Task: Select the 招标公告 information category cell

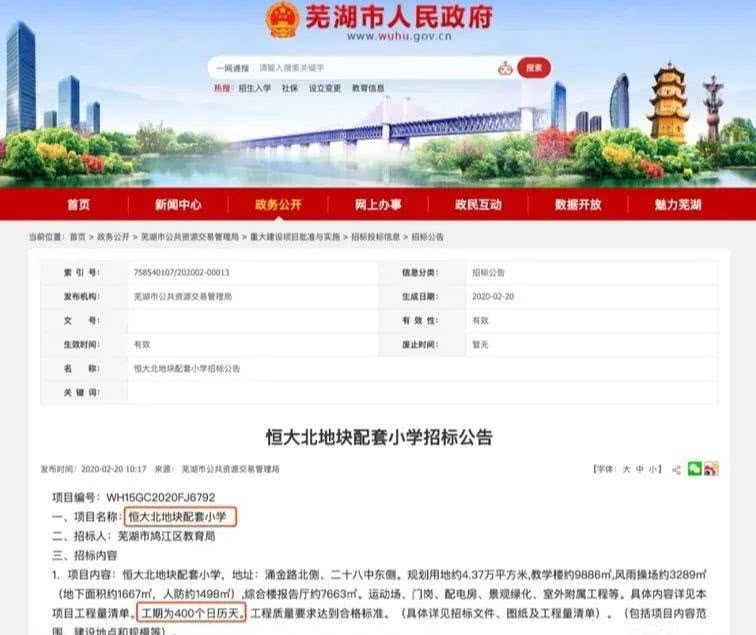Action: [488, 272]
